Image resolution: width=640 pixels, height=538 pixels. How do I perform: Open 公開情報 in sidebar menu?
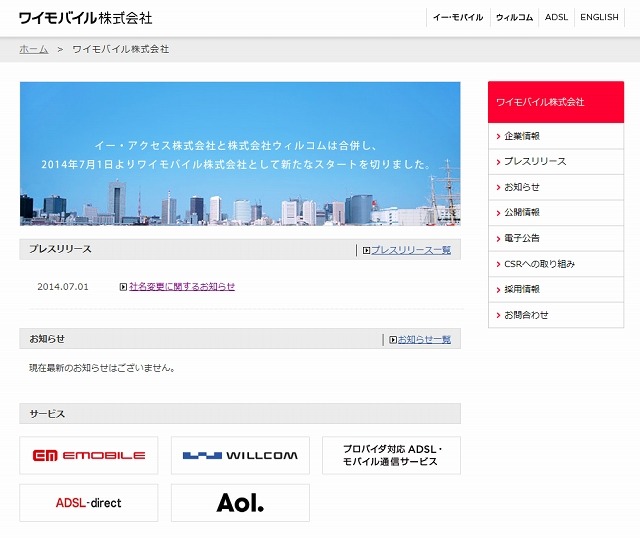[556, 213]
